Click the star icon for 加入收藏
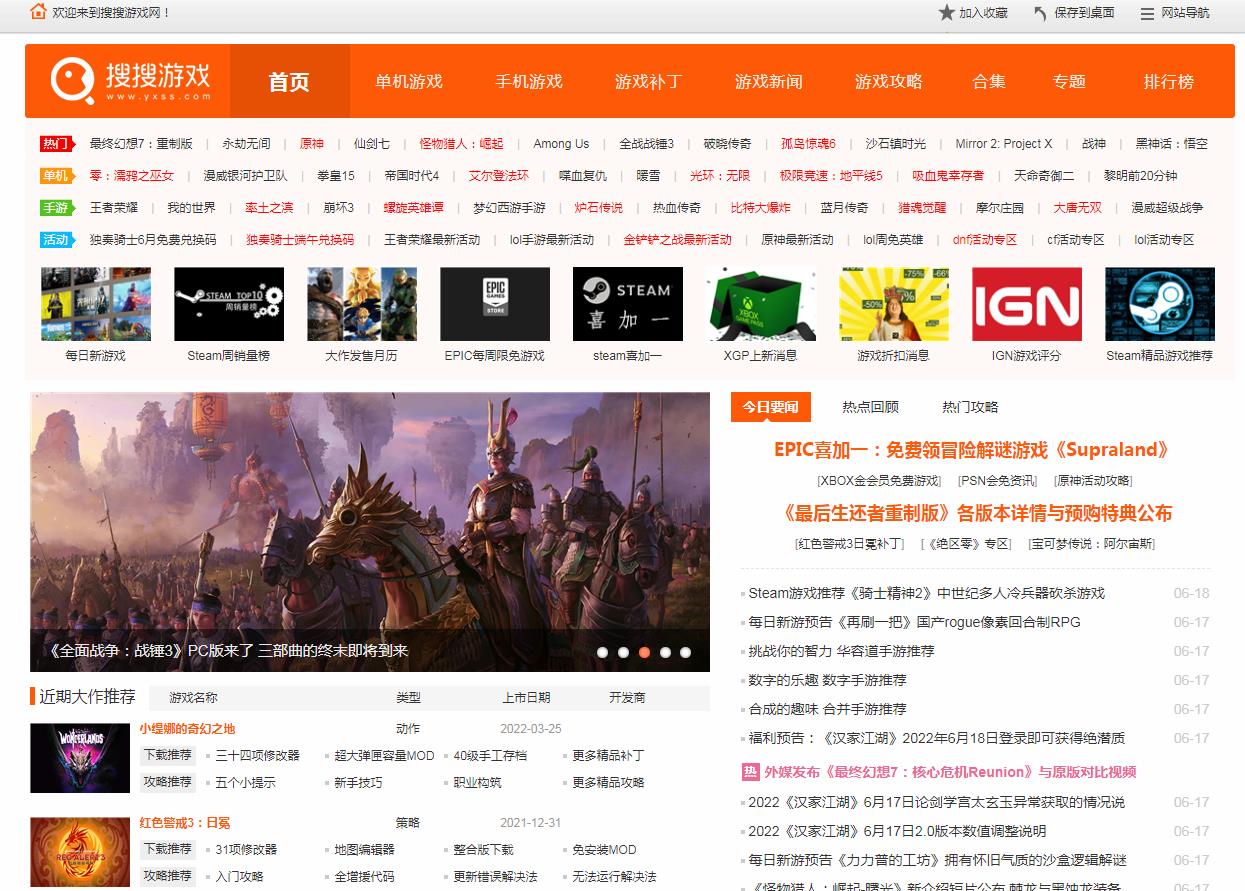 946,13
